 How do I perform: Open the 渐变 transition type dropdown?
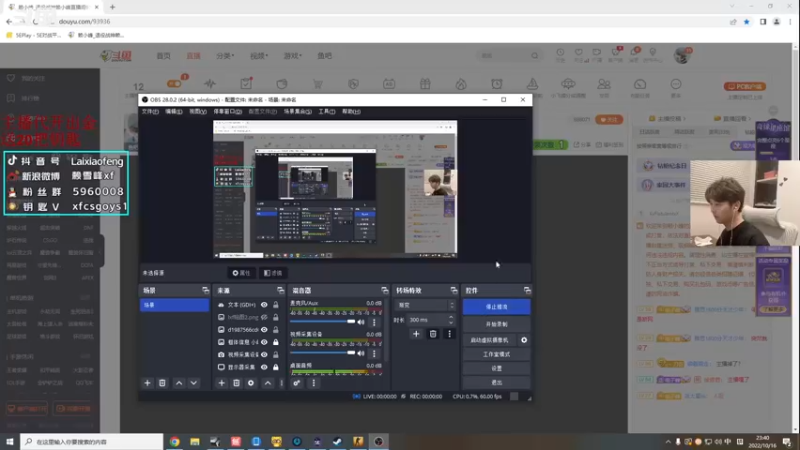[x=425, y=305]
